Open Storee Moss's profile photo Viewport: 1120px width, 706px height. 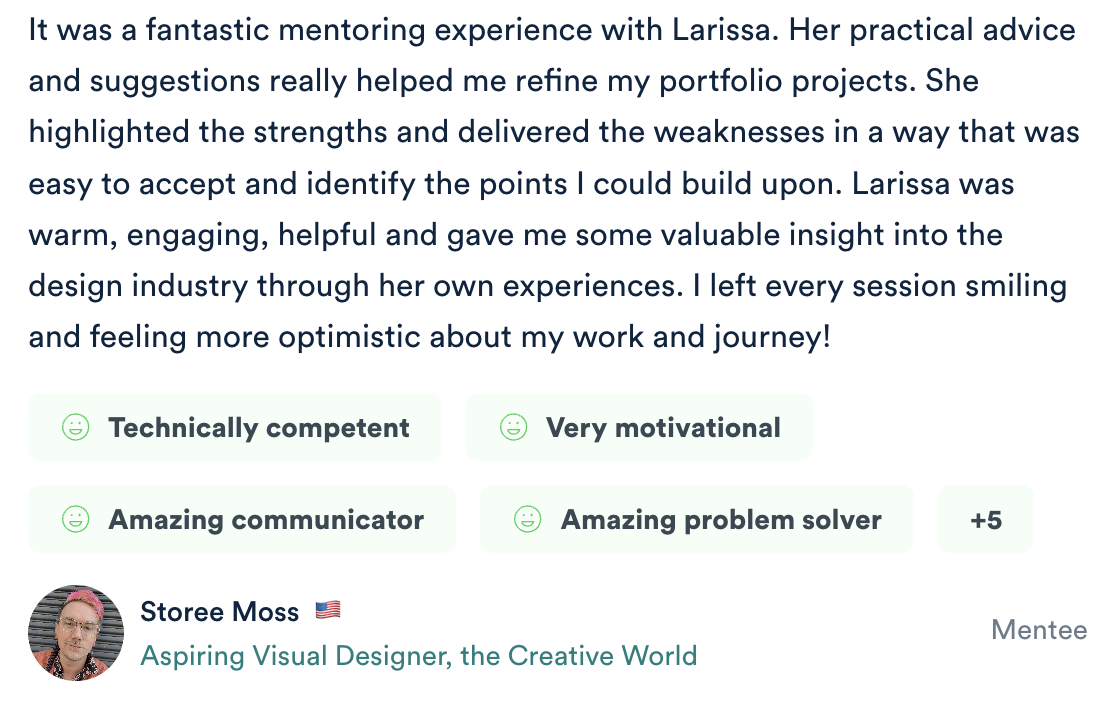click(x=76, y=633)
